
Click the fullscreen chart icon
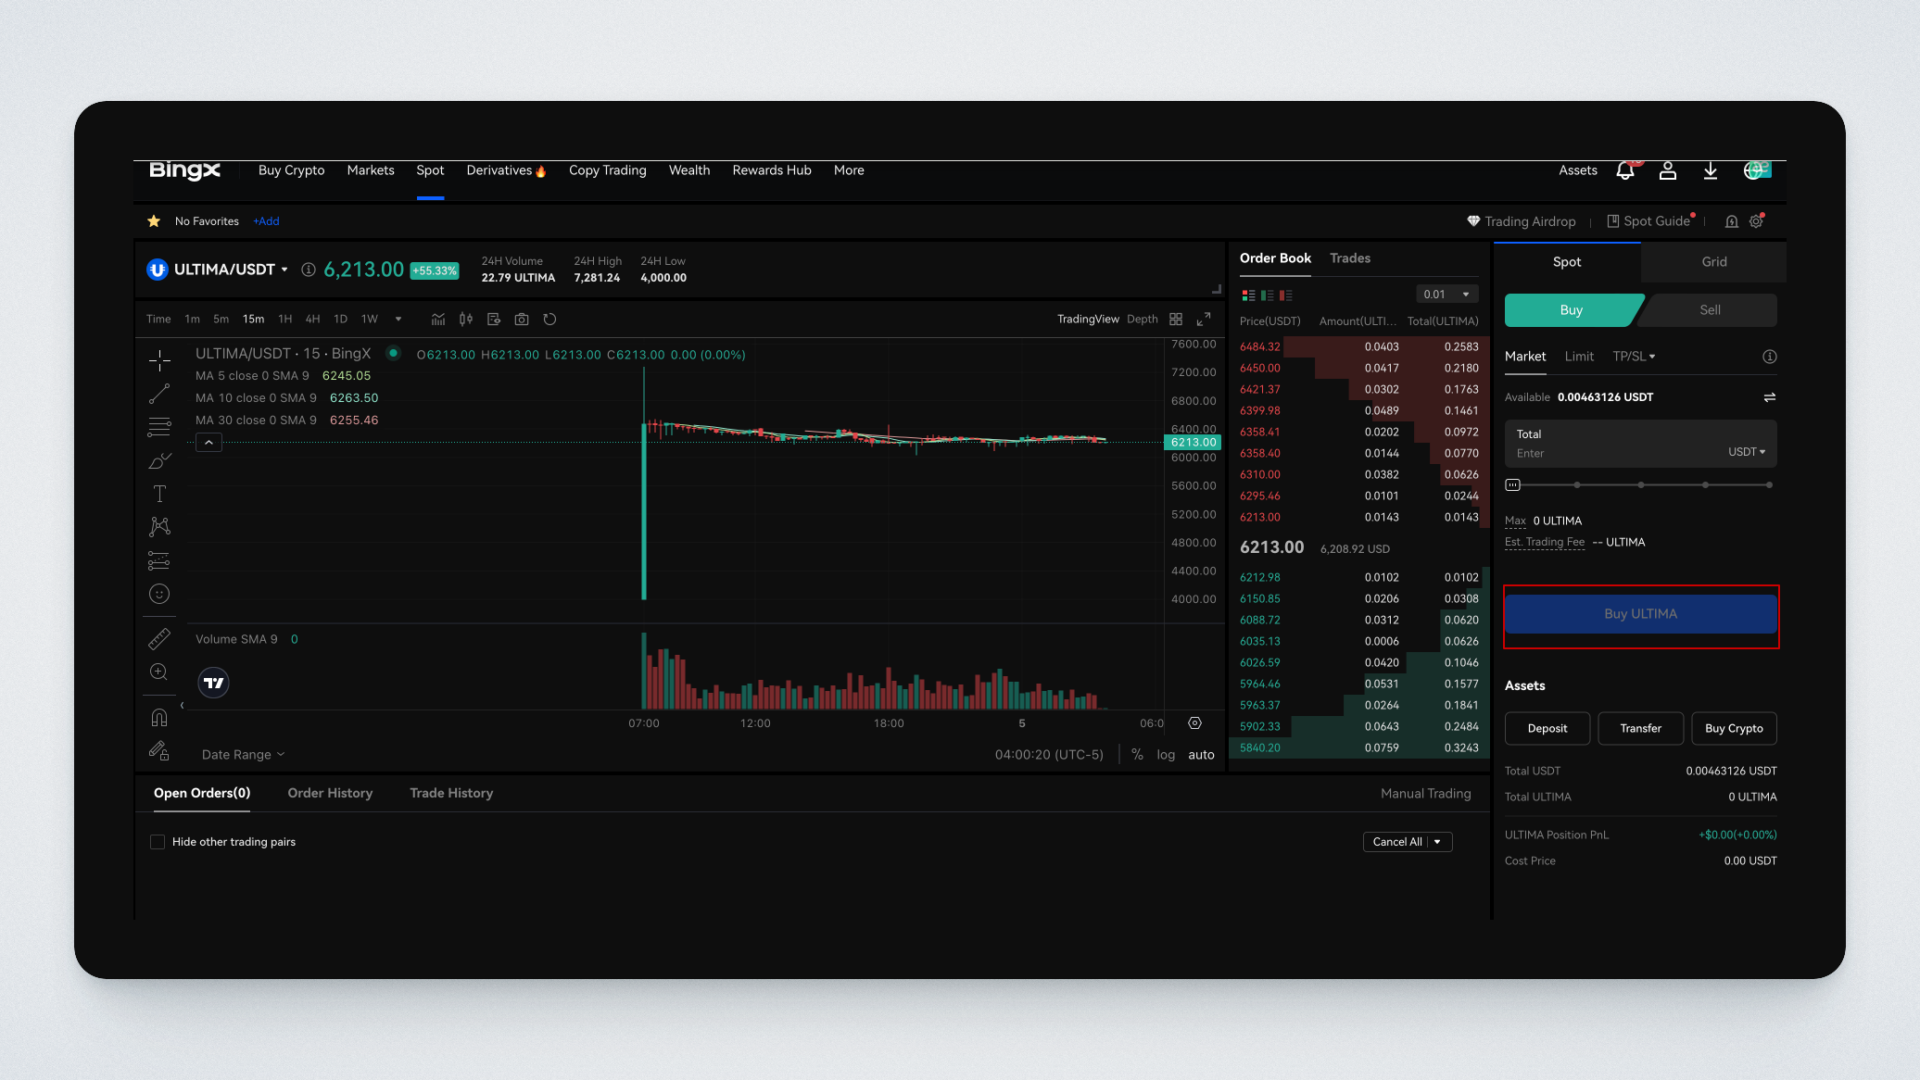[1204, 319]
